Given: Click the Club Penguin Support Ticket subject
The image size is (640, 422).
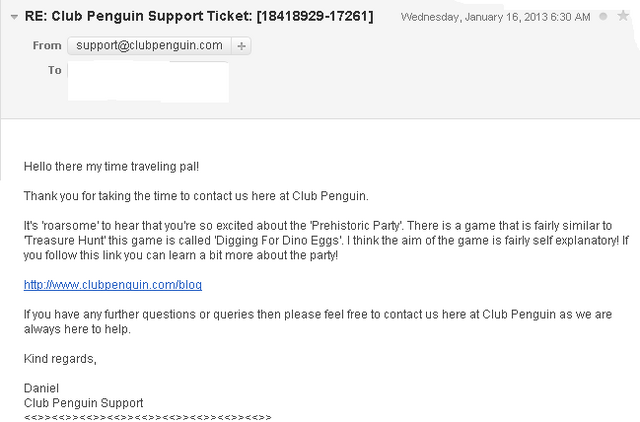Looking at the screenshot, I should coord(199,16).
